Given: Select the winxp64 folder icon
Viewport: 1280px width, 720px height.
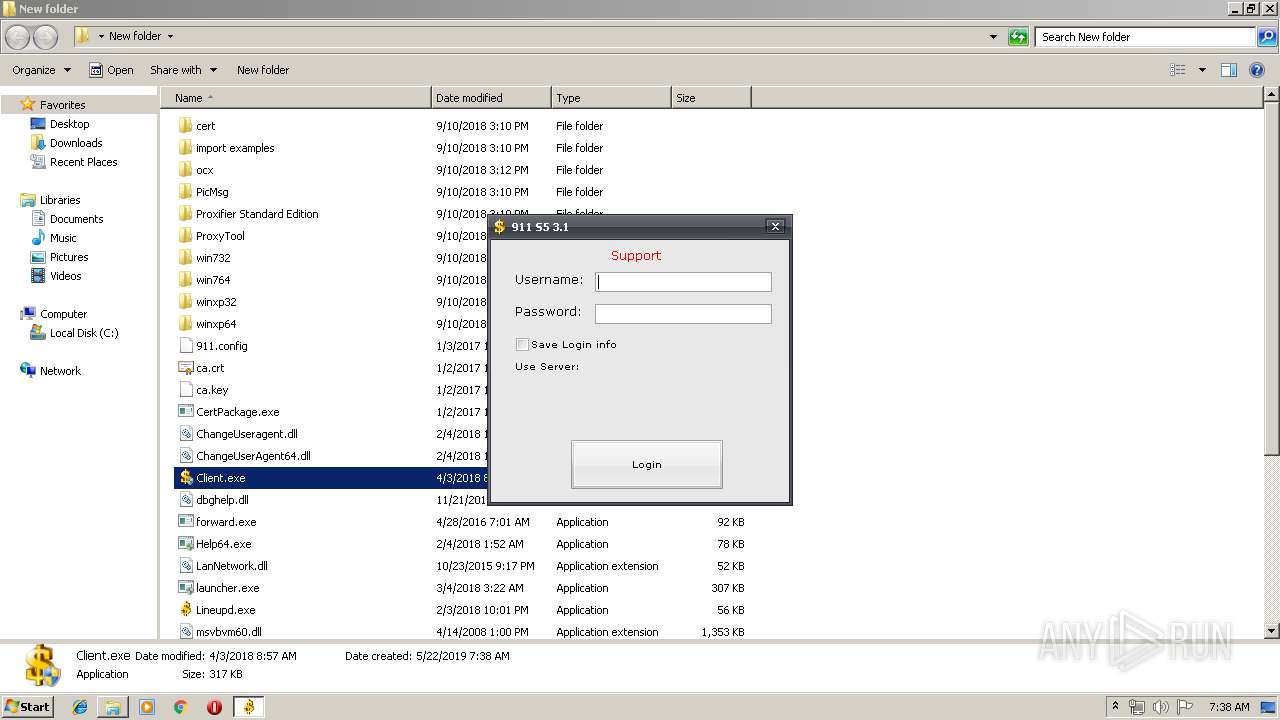Looking at the screenshot, I should pos(185,324).
